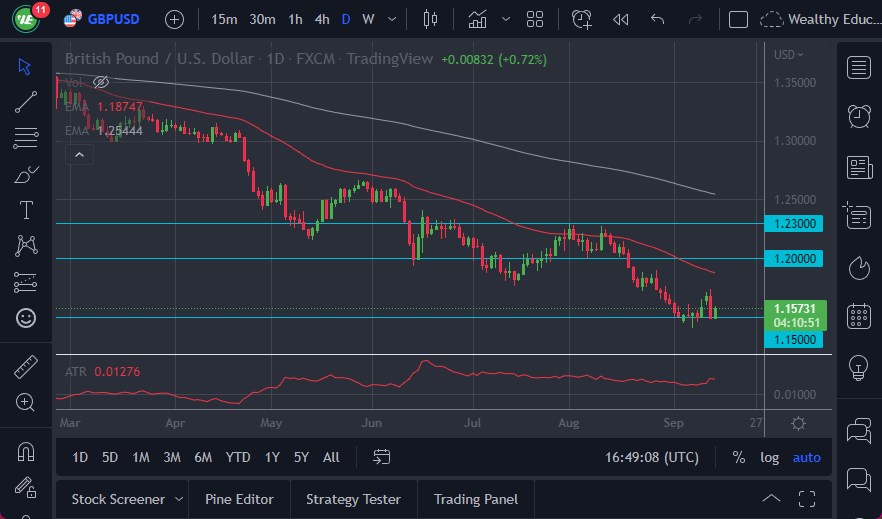The height and width of the screenshot is (519, 882).
Task: Toggle log scale on price axis
Action: pyautogui.click(x=769, y=457)
